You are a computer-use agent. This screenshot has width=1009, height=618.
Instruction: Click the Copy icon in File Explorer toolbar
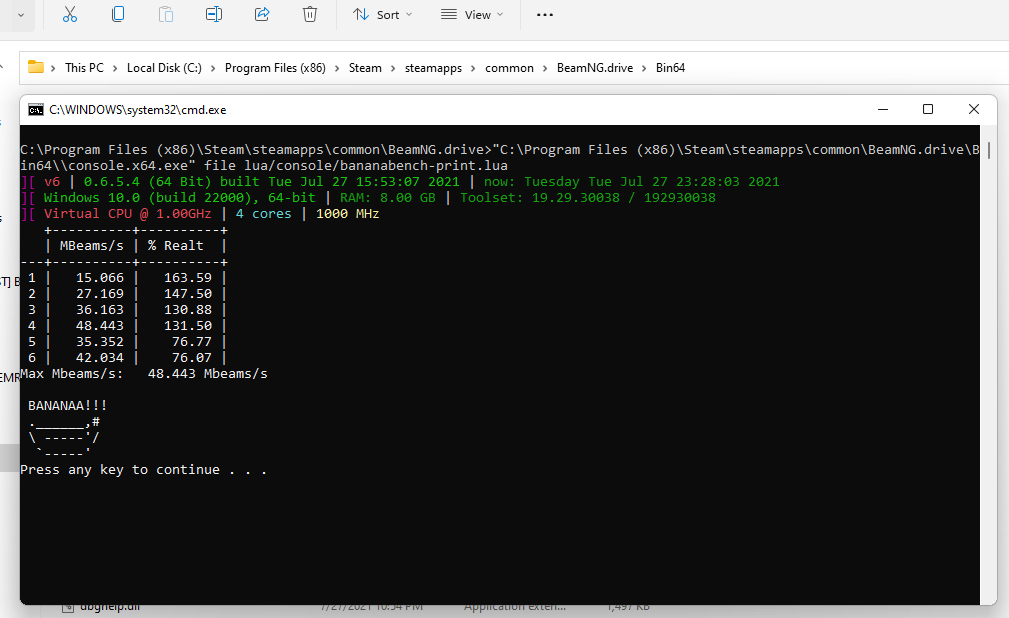(118, 14)
